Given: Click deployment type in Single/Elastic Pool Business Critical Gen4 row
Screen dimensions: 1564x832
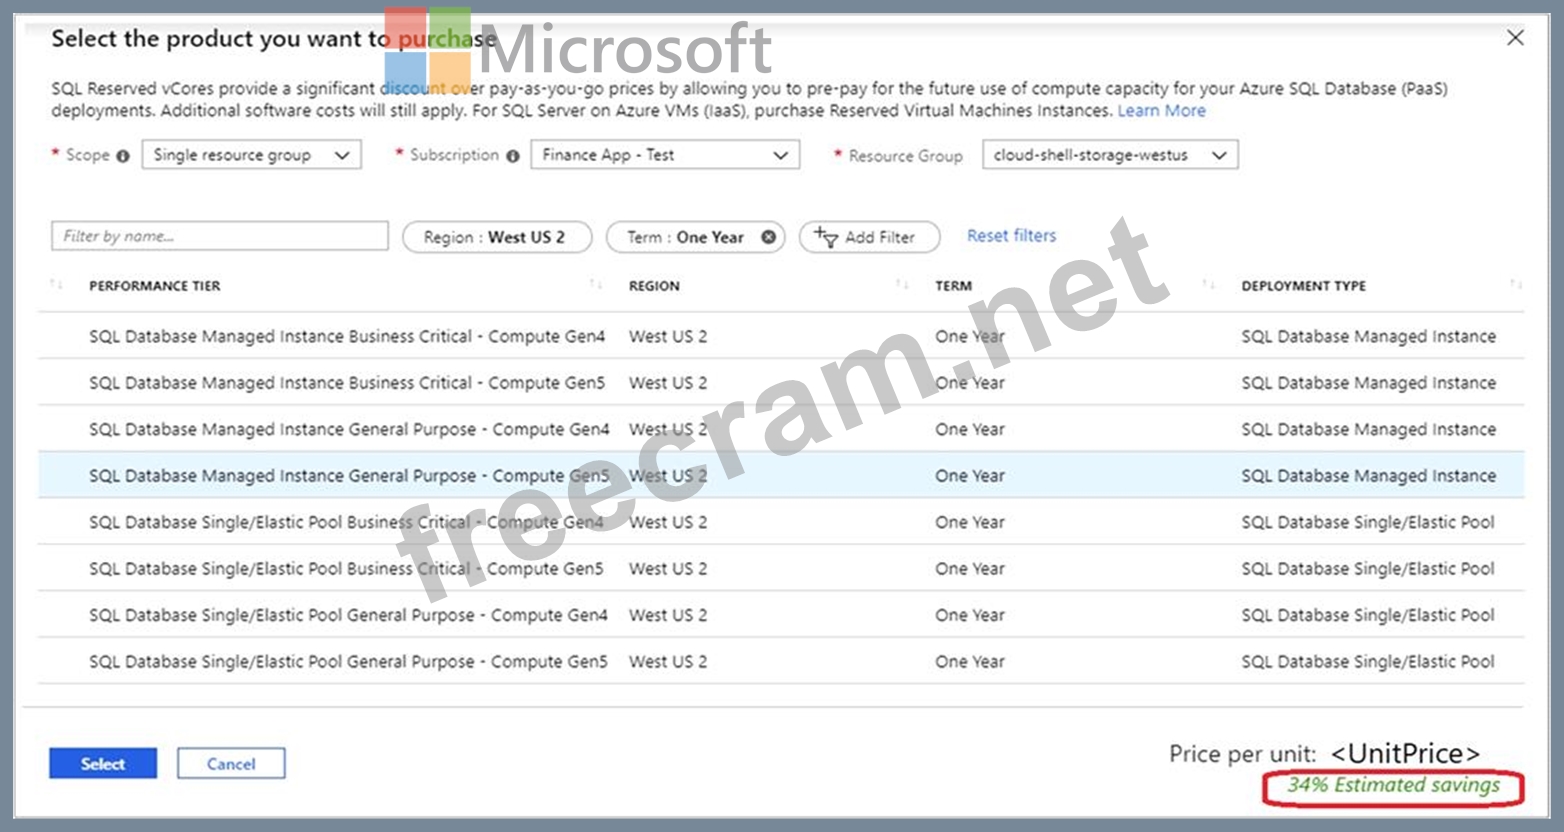Looking at the screenshot, I should coord(1368,522).
